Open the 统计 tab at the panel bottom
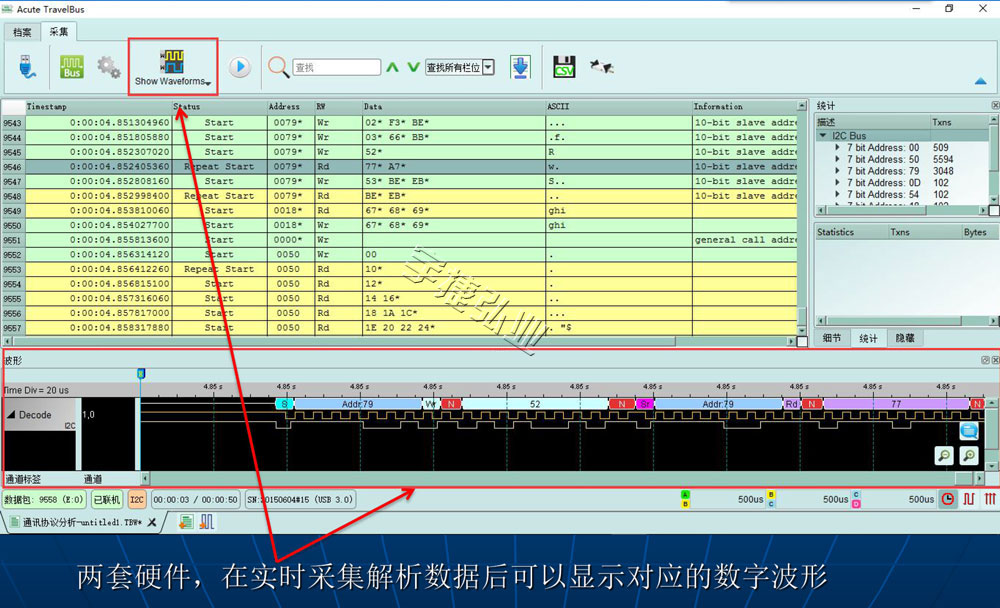1000x608 pixels. click(x=868, y=338)
